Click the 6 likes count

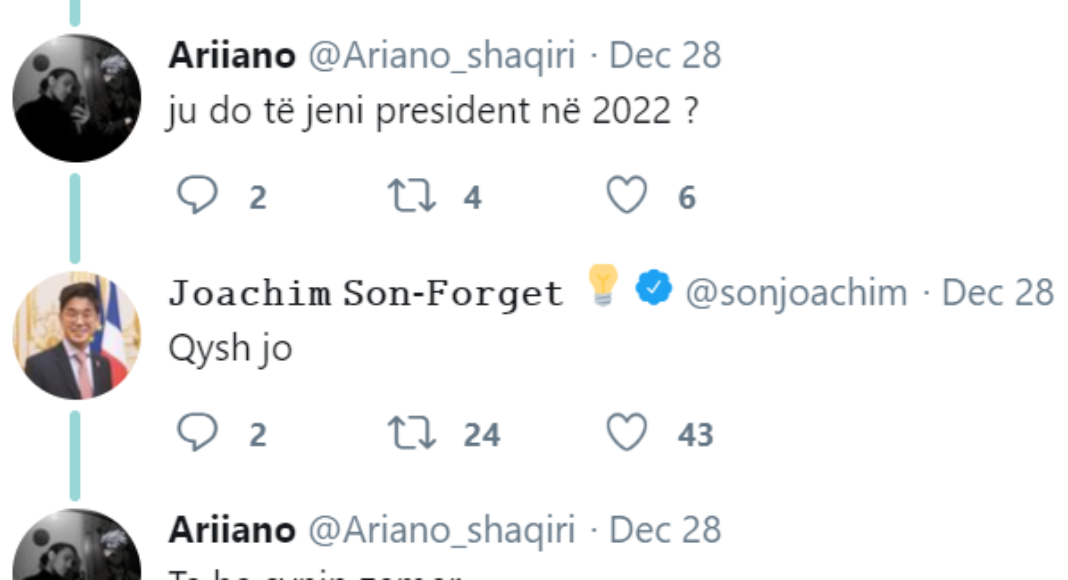(686, 198)
